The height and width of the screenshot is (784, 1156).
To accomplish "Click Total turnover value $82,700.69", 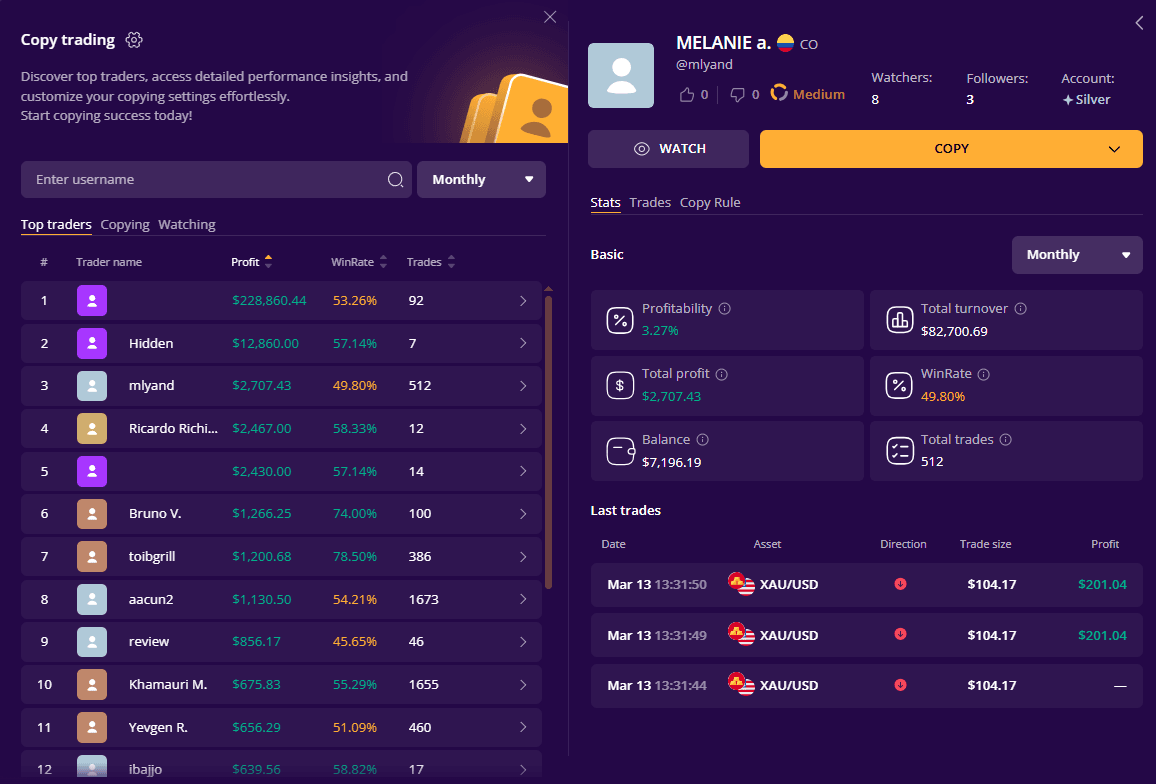I will 954,332.
